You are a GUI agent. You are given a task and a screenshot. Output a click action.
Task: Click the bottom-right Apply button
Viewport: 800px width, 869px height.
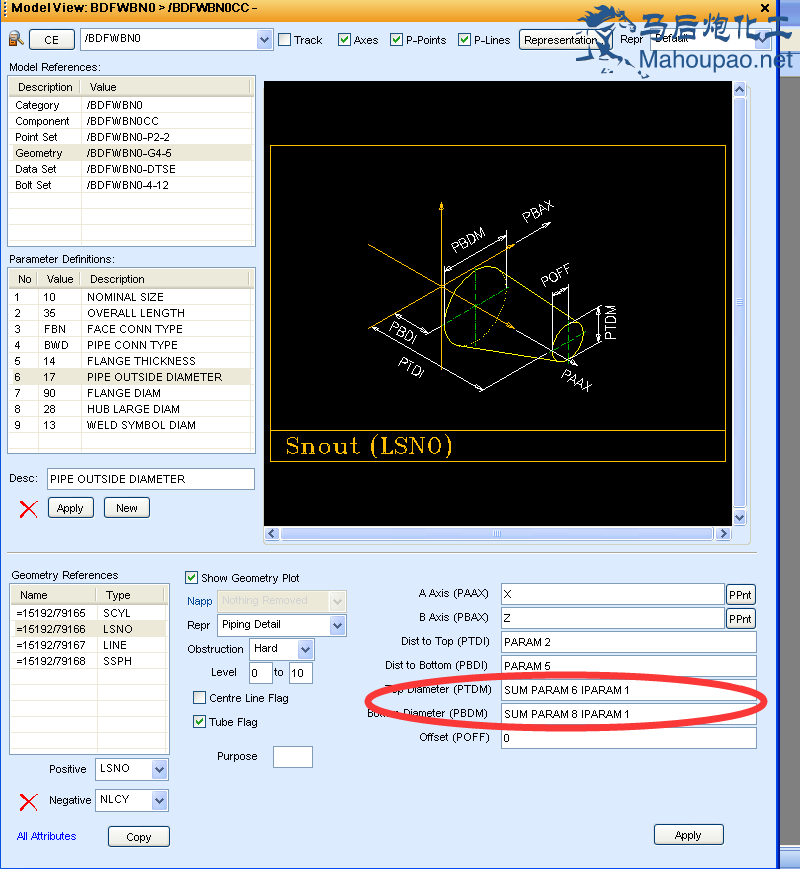(689, 835)
